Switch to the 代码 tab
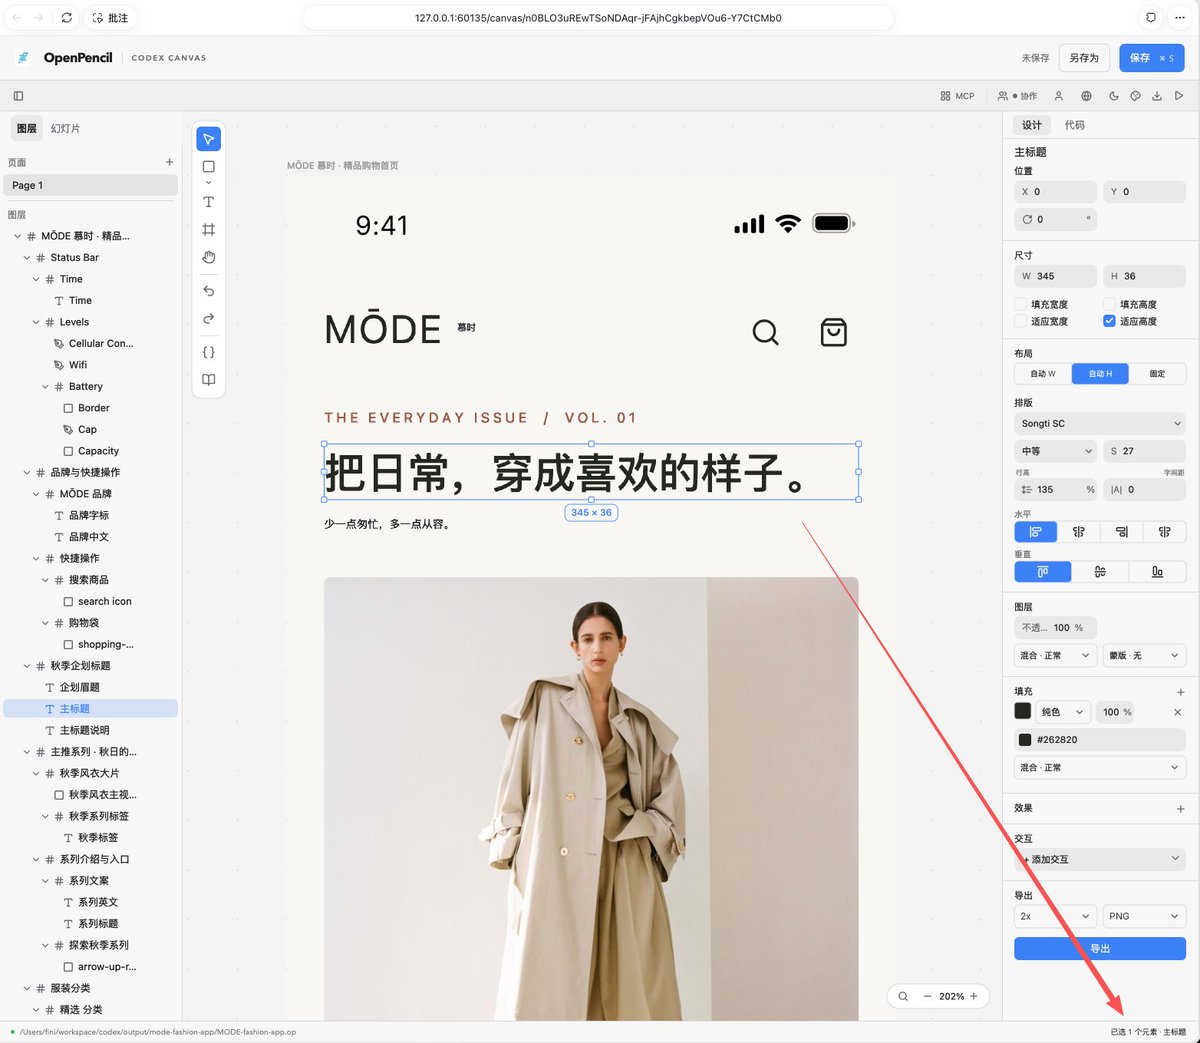Image resolution: width=1200 pixels, height=1043 pixels. click(x=1074, y=125)
